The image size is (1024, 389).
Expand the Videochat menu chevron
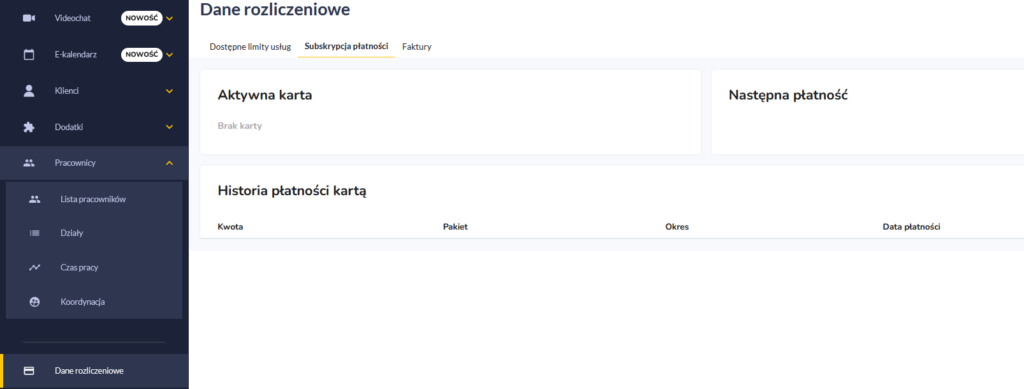coord(170,19)
